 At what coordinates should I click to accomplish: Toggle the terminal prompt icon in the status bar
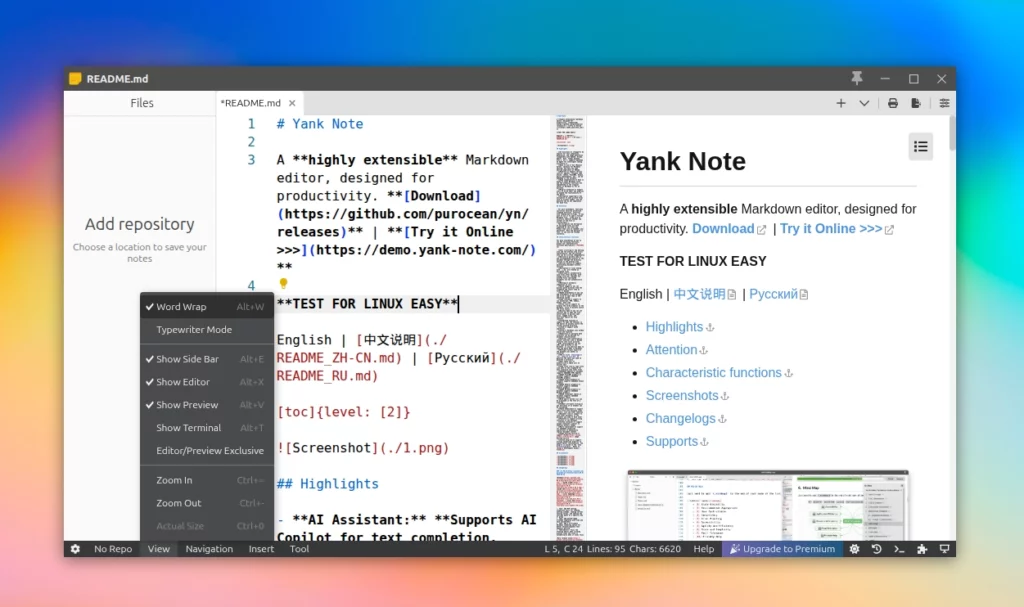coord(899,549)
